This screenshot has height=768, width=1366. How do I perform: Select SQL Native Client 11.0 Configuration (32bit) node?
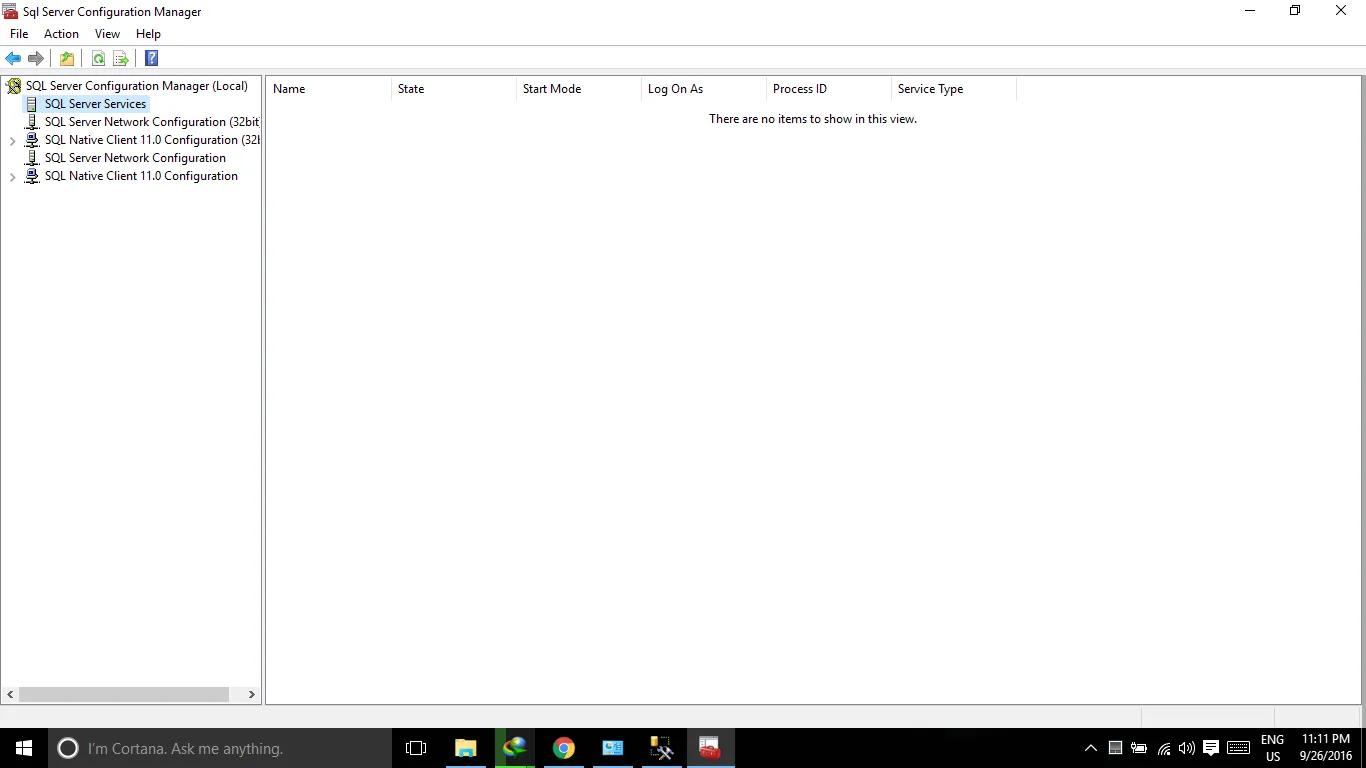point(152,140)
